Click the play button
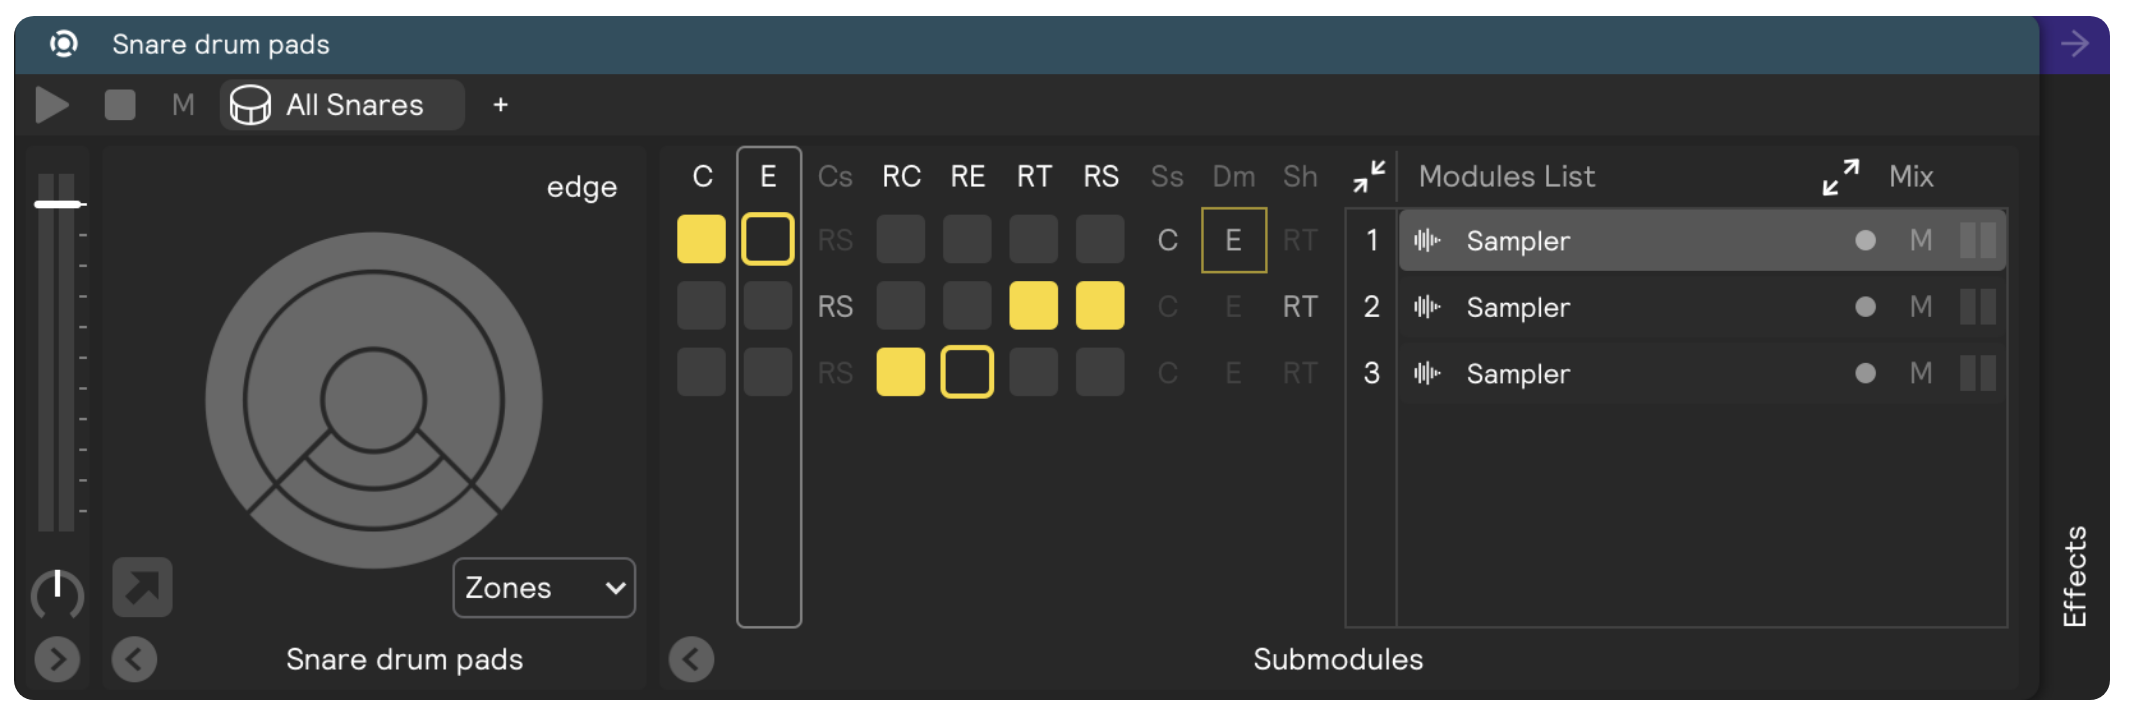The width and height of the screenshot is (2142, 718). [51, 105]
